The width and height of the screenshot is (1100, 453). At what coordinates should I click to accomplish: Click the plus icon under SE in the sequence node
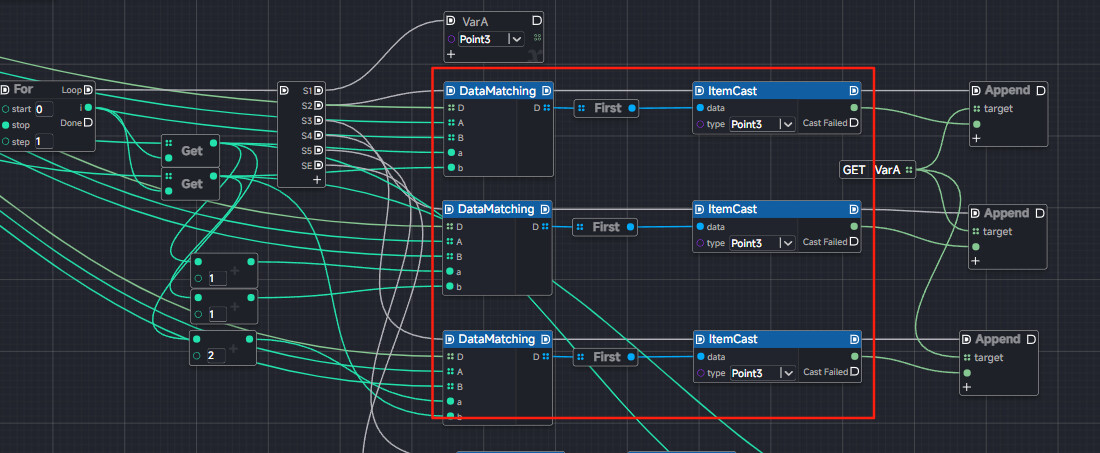click(317, 180)
